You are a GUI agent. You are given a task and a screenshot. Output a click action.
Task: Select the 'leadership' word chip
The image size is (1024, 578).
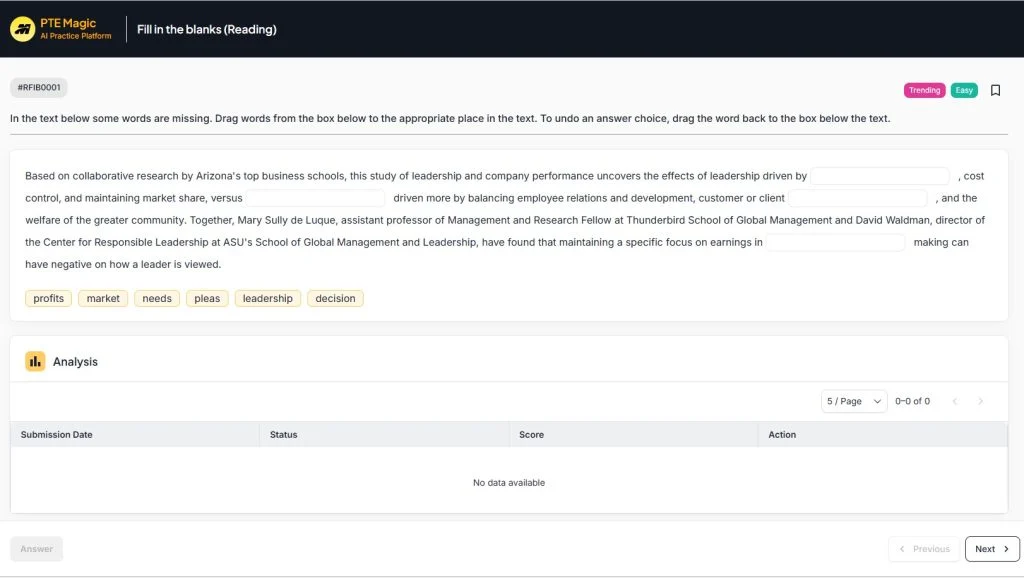[x=267, y=298]
